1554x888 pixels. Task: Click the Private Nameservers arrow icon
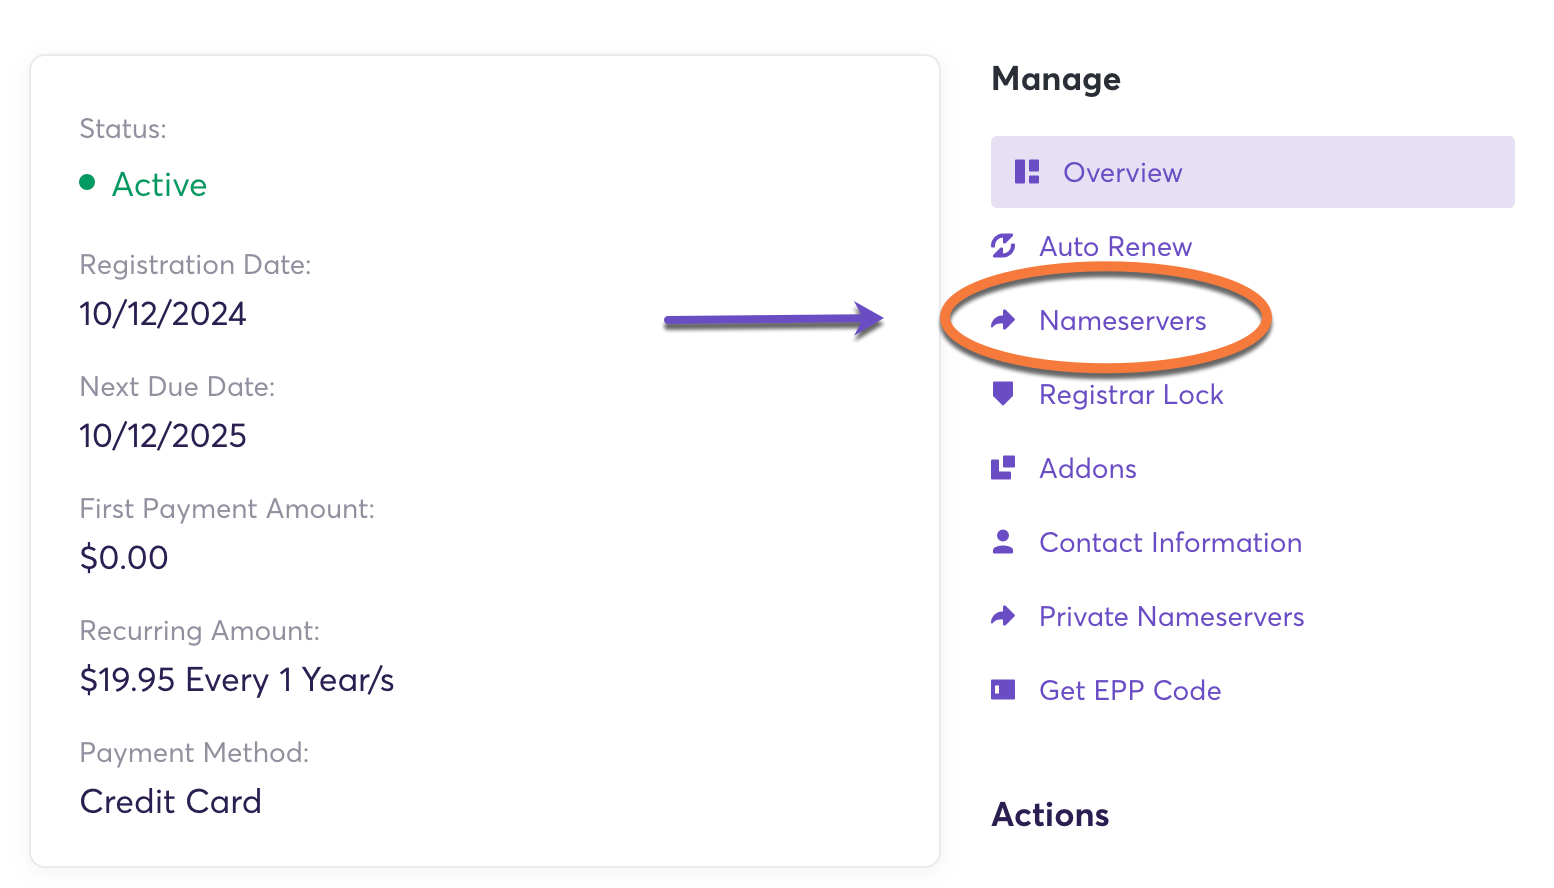click(1003, 616)
